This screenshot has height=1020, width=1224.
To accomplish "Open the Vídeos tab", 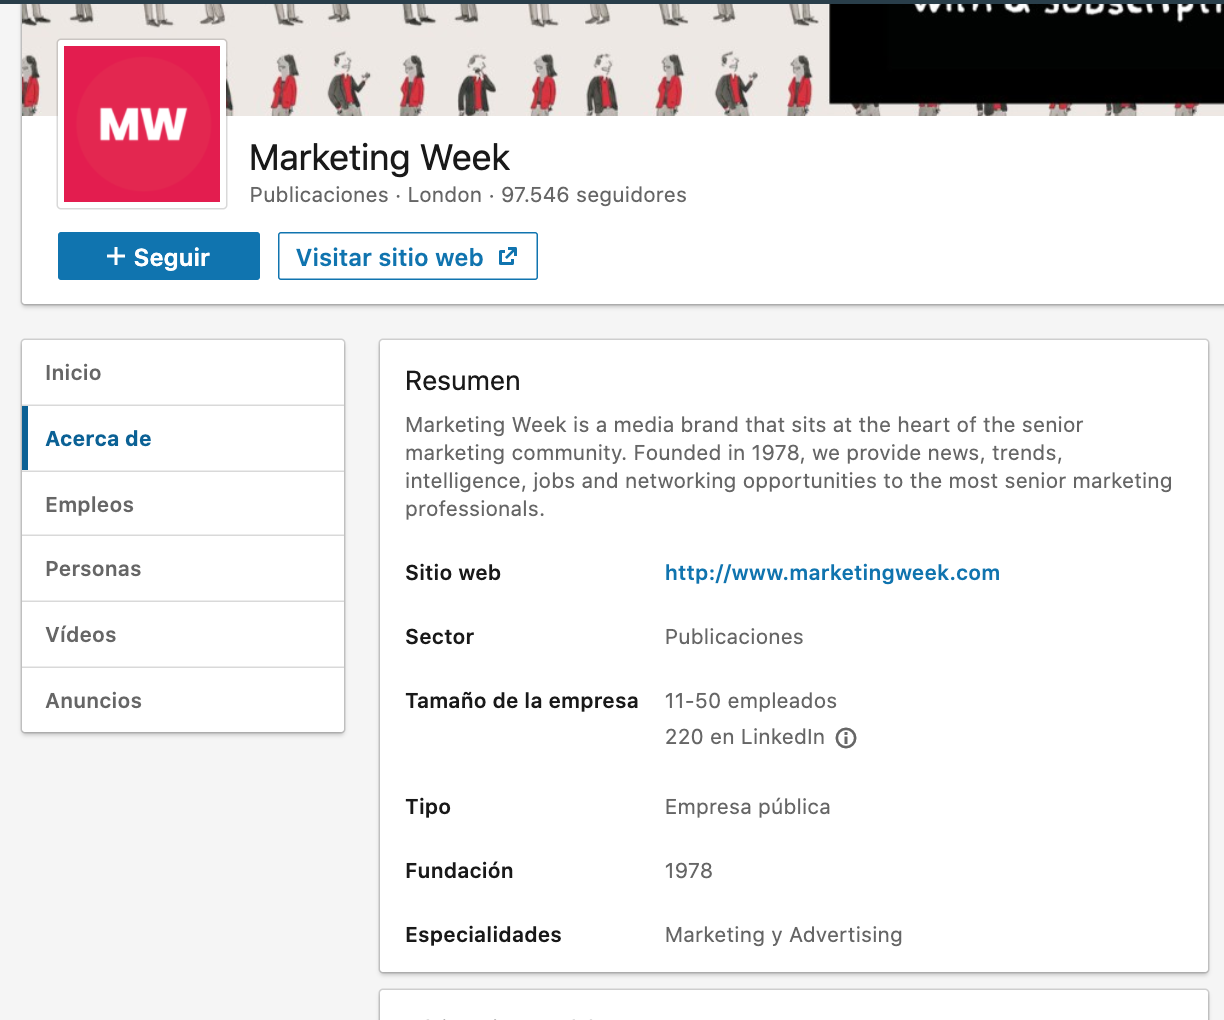I will point(183,635).
